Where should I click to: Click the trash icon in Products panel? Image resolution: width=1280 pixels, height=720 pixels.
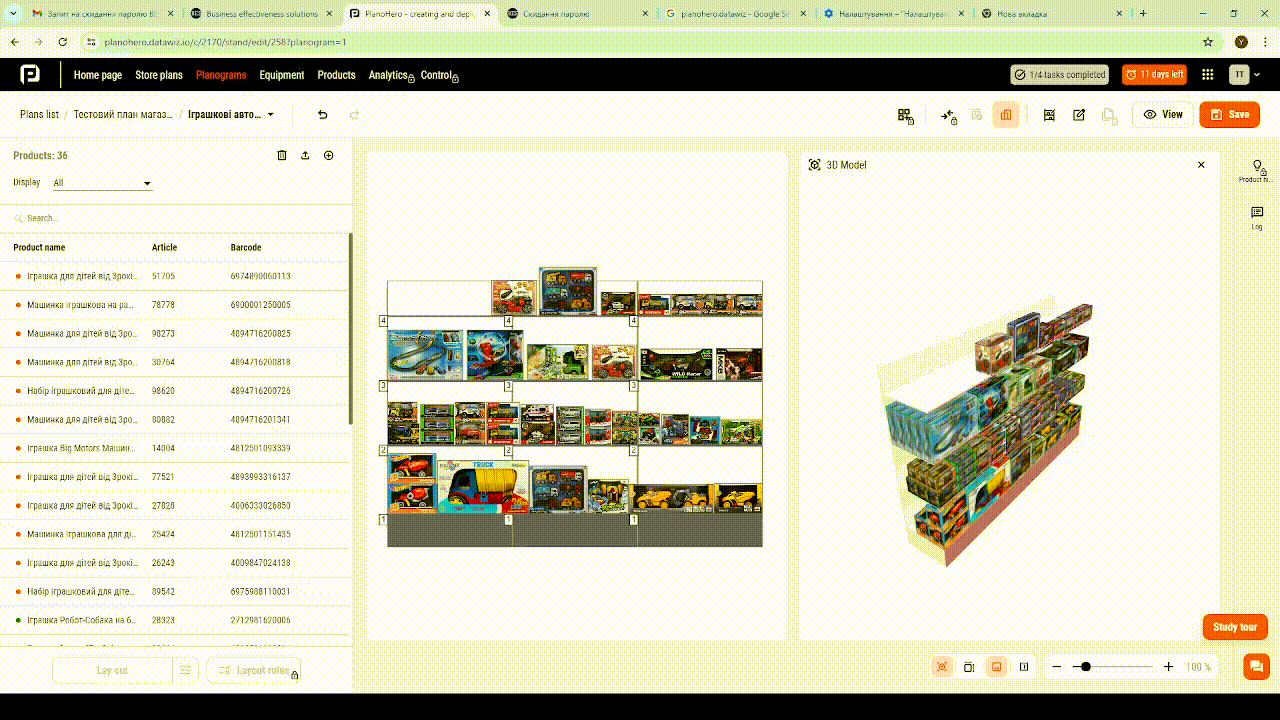pos(282,156)
